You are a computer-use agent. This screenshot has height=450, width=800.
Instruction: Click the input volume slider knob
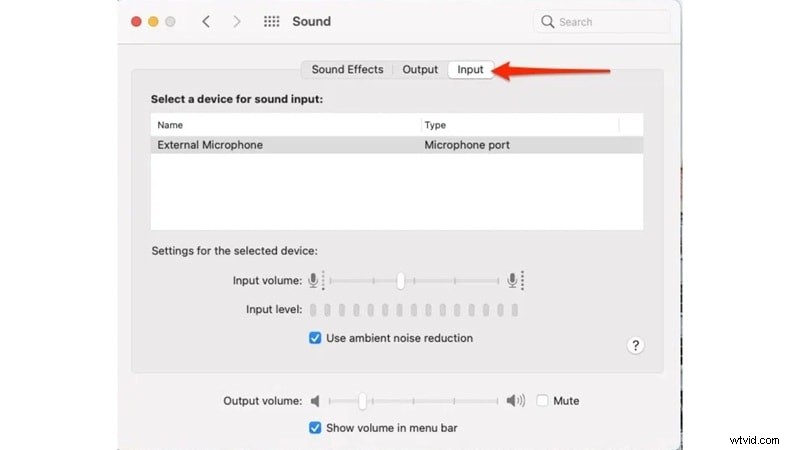click(x=400, y=281)
